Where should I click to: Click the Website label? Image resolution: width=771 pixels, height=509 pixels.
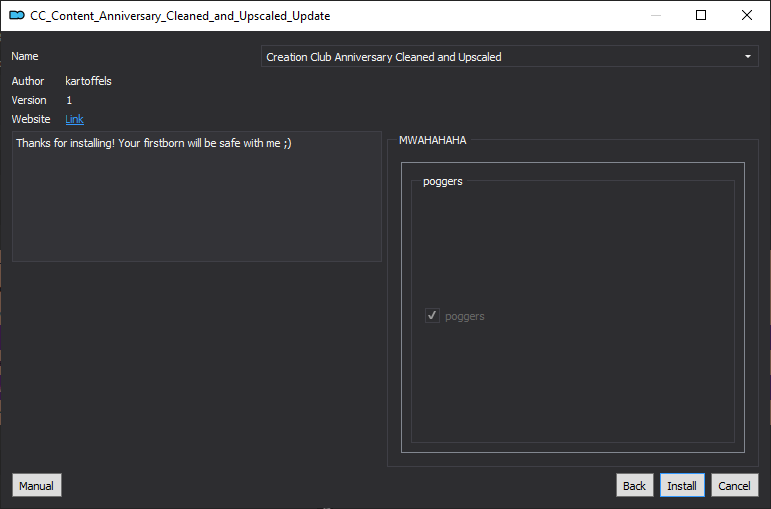pyautogui.click(x=31, y=119)
